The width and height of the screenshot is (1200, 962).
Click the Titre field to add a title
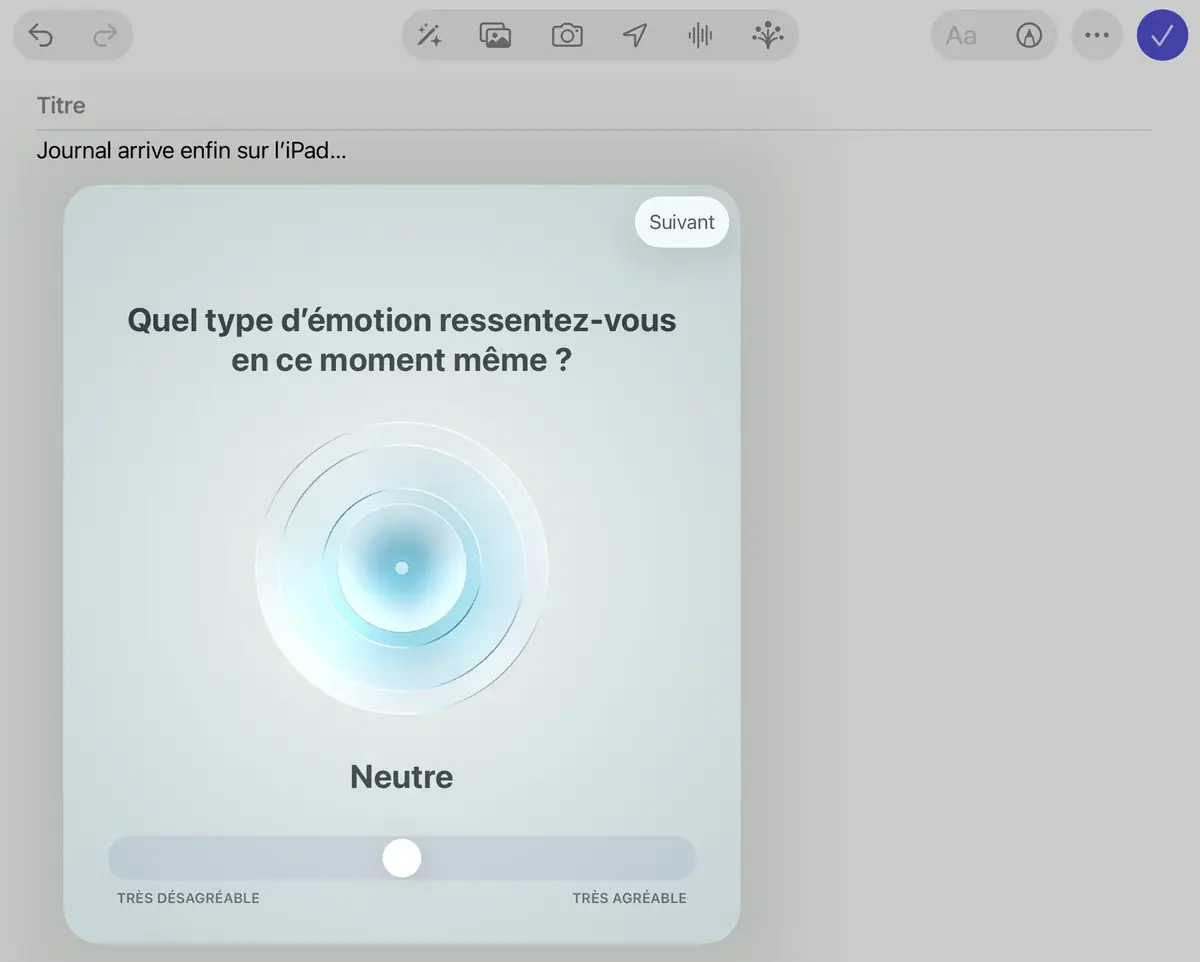pyautogui.click(x=61, y=105)
